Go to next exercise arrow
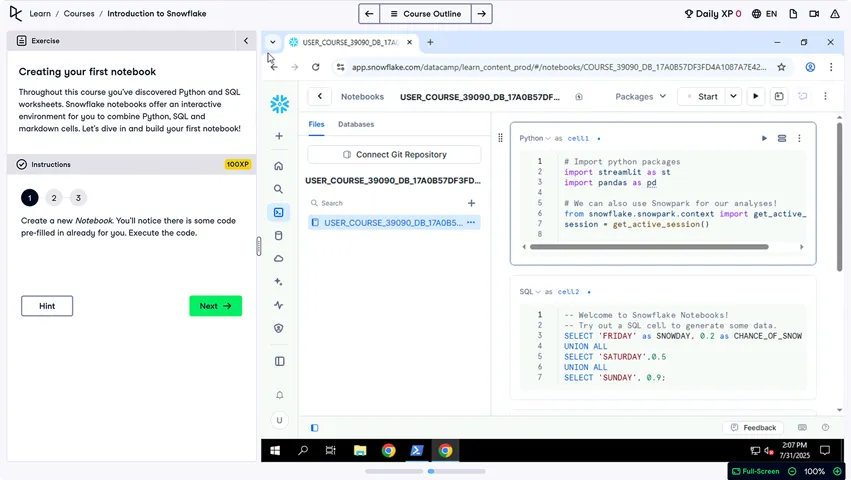This screenshot has height=480, width=851. (x=482, y=14)
